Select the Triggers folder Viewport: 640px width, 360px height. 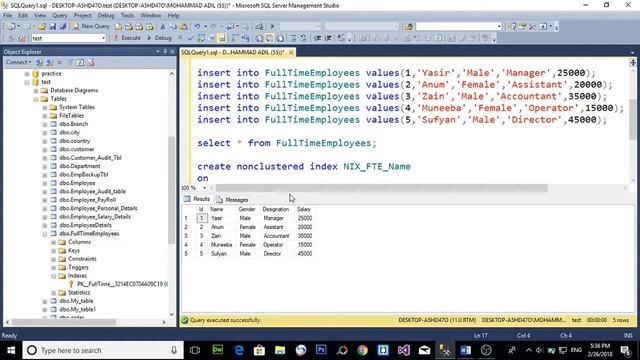(78, 267)
